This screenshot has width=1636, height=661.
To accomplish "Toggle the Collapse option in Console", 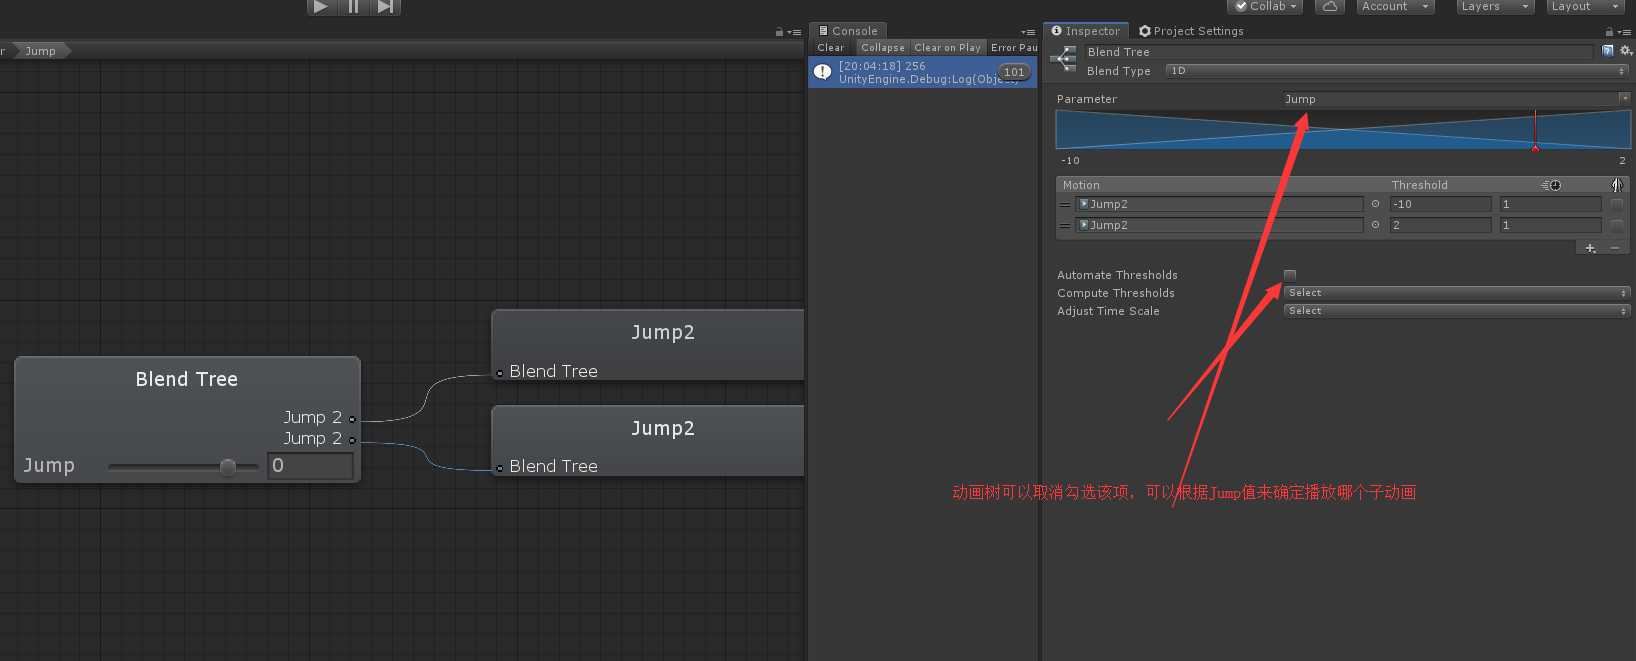I will [x=883, y=47].
